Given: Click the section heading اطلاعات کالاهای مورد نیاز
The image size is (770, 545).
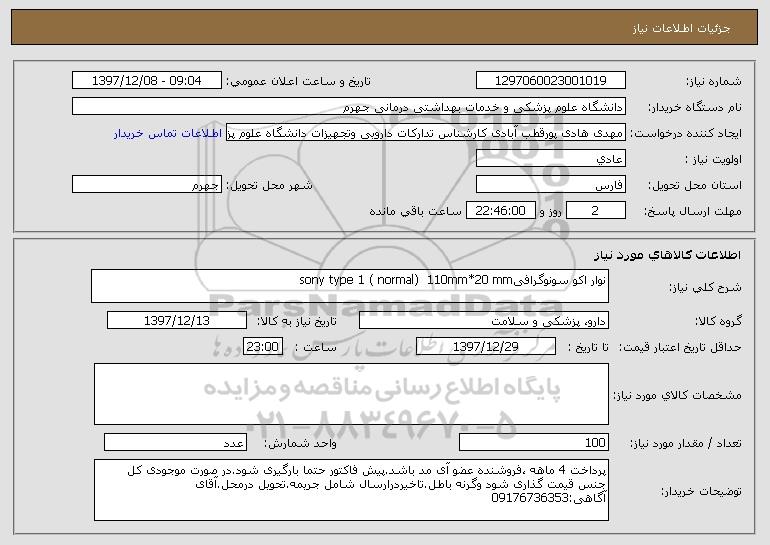Looking at the screenshot, I should tap(667, 255).
